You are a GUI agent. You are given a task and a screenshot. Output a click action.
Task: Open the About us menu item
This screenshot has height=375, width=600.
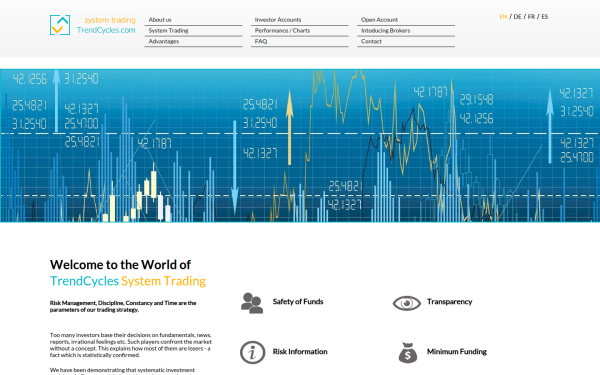tap(193, 20)
